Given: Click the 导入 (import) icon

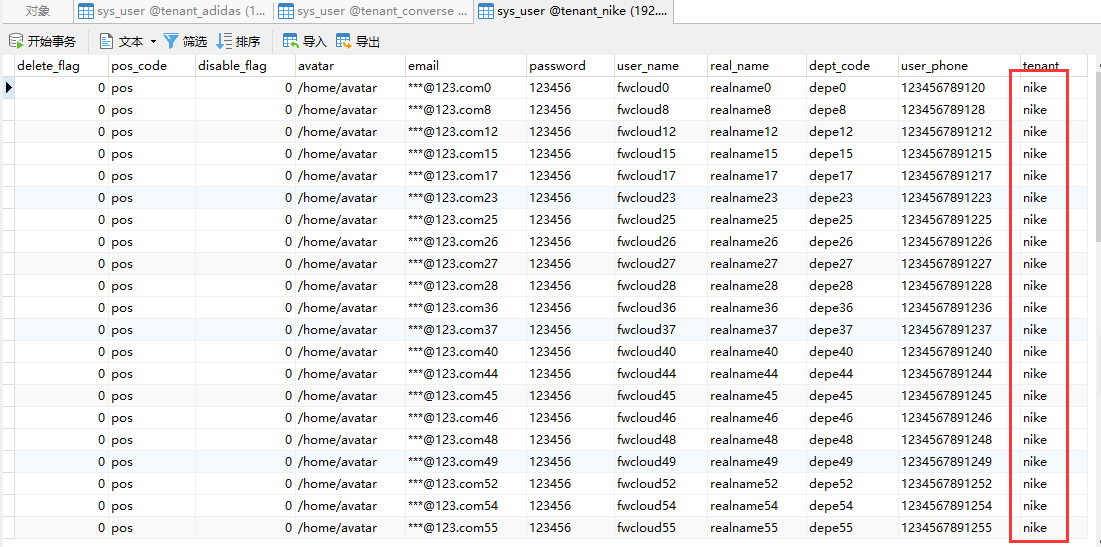Looking at the screenshot, I should click(x=291, y=41).
